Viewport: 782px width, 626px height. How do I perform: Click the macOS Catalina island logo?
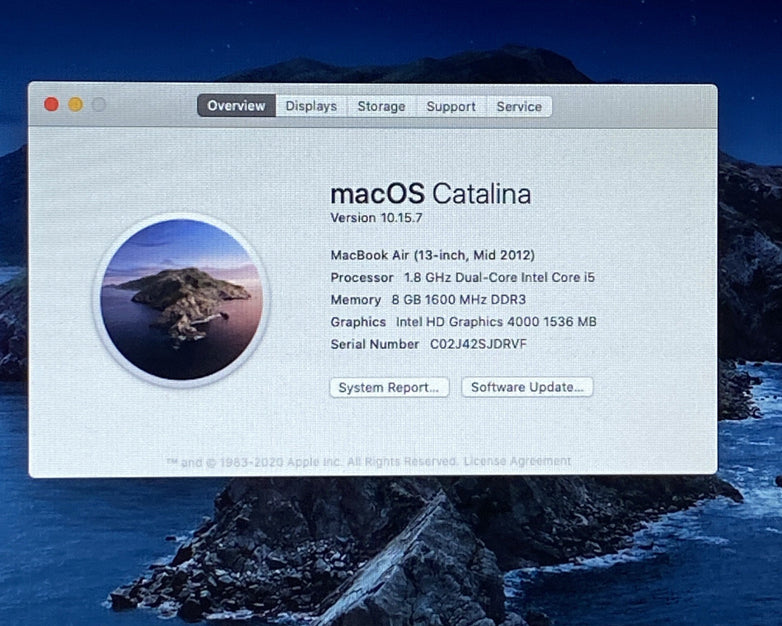[181, 300]
